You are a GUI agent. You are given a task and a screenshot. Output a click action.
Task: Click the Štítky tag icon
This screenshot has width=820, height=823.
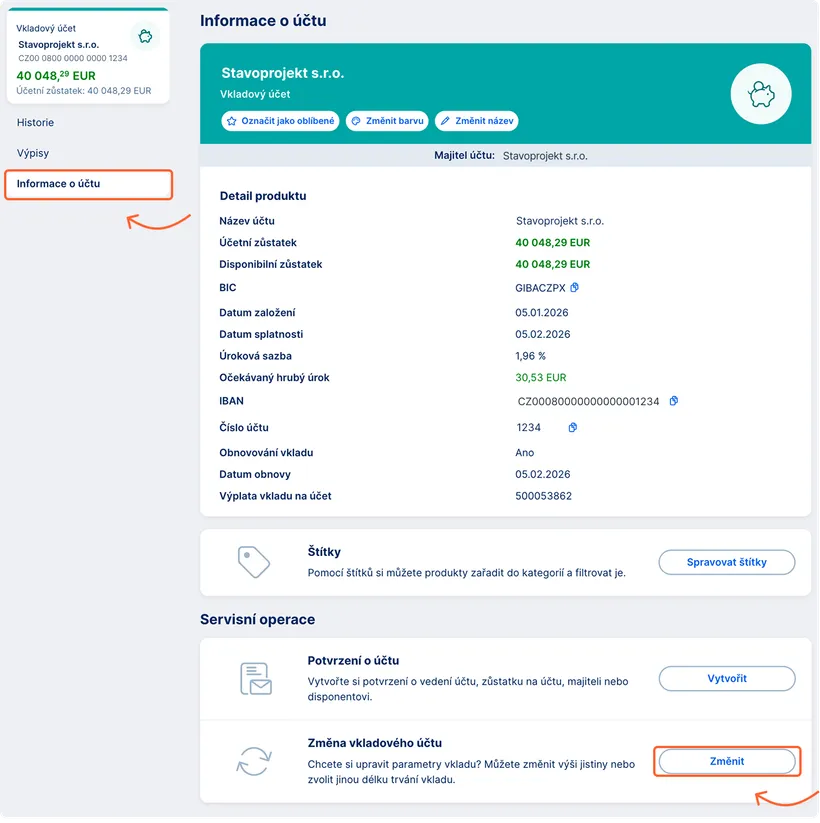point(254,562)
